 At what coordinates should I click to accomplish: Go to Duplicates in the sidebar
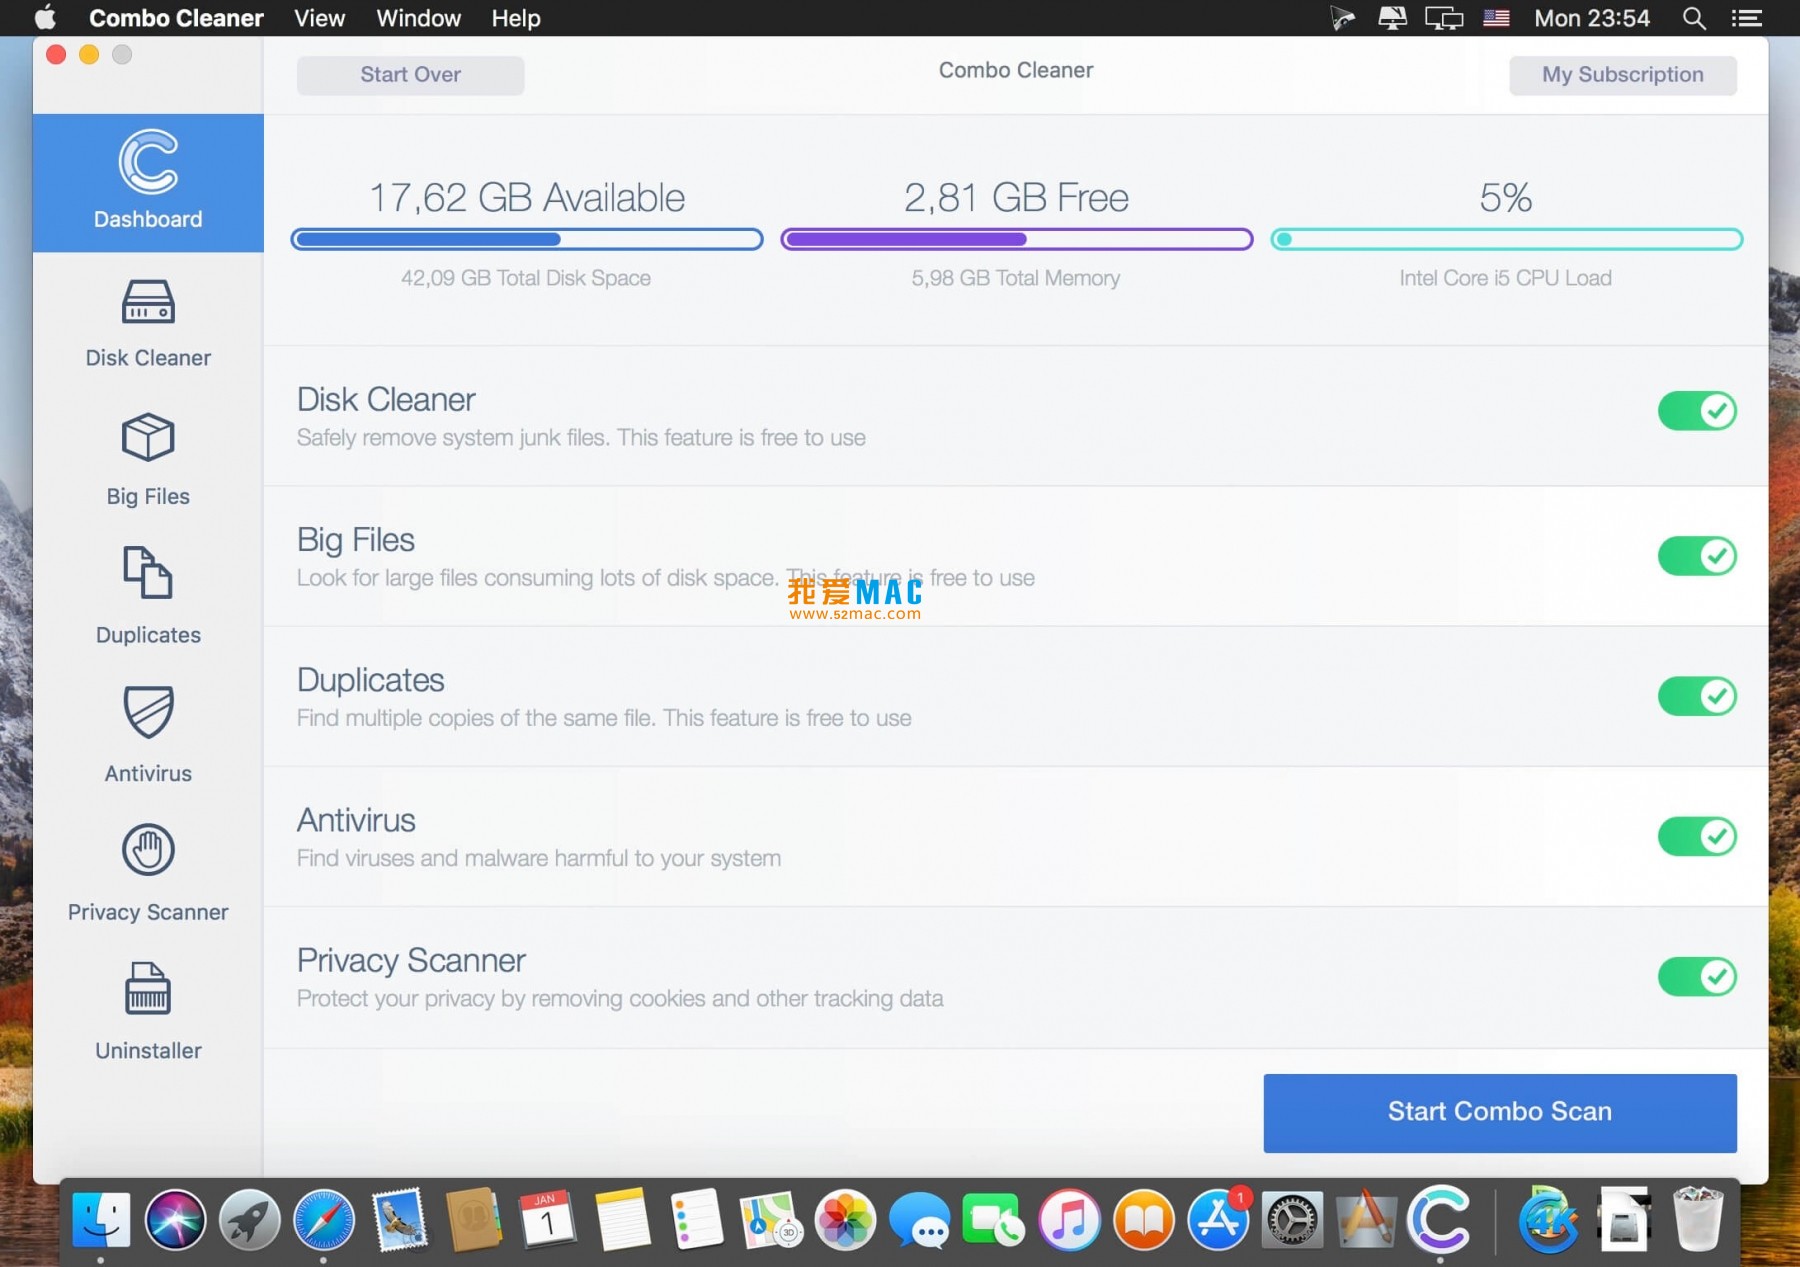[x=148, y=598]
